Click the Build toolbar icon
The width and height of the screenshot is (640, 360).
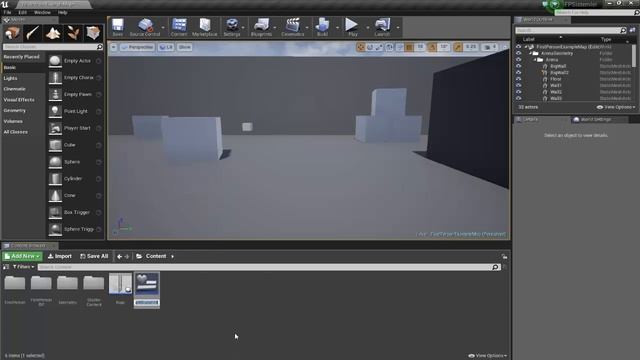coord(322,27)
